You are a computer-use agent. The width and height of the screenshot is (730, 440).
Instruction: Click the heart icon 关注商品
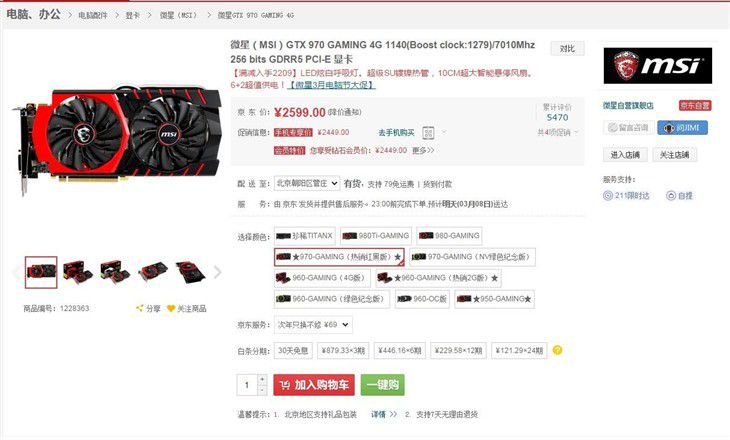[x=171, y=308]
